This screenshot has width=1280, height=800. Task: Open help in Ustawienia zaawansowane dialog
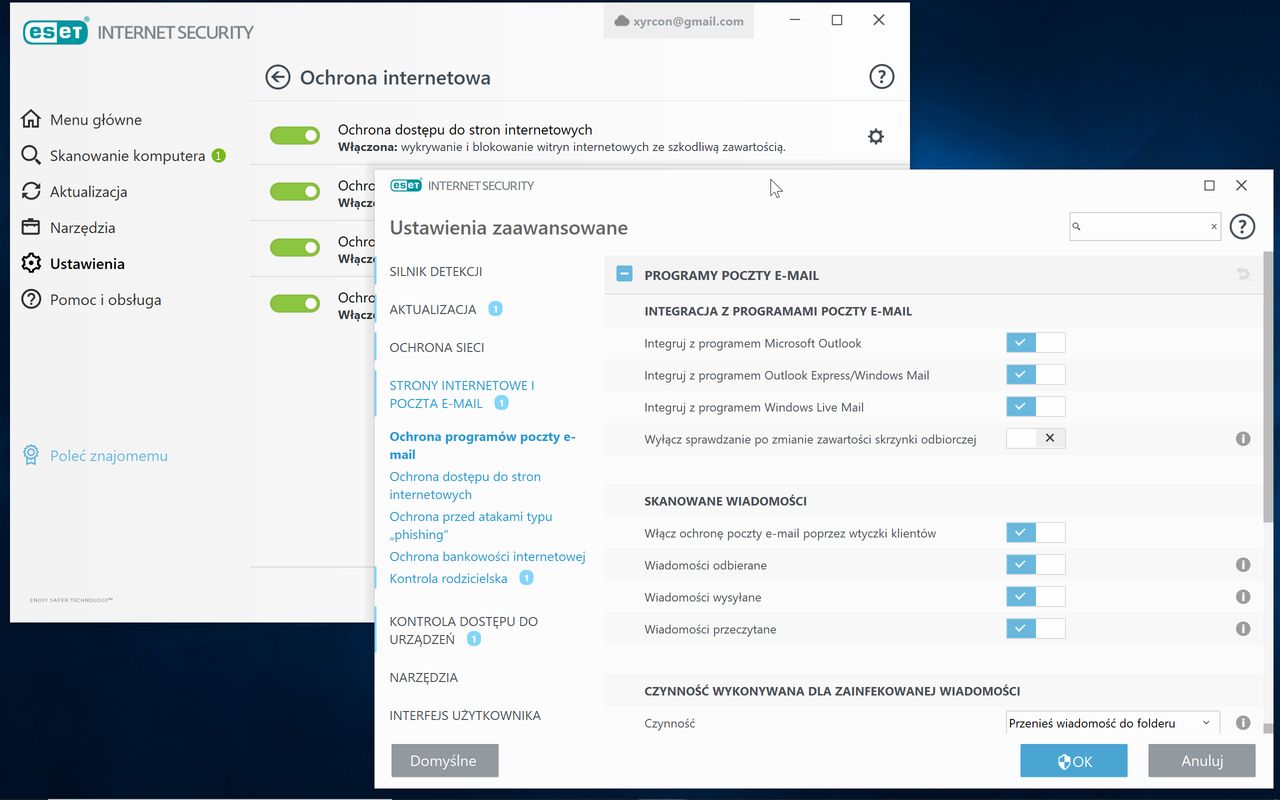click(1241, 227)
